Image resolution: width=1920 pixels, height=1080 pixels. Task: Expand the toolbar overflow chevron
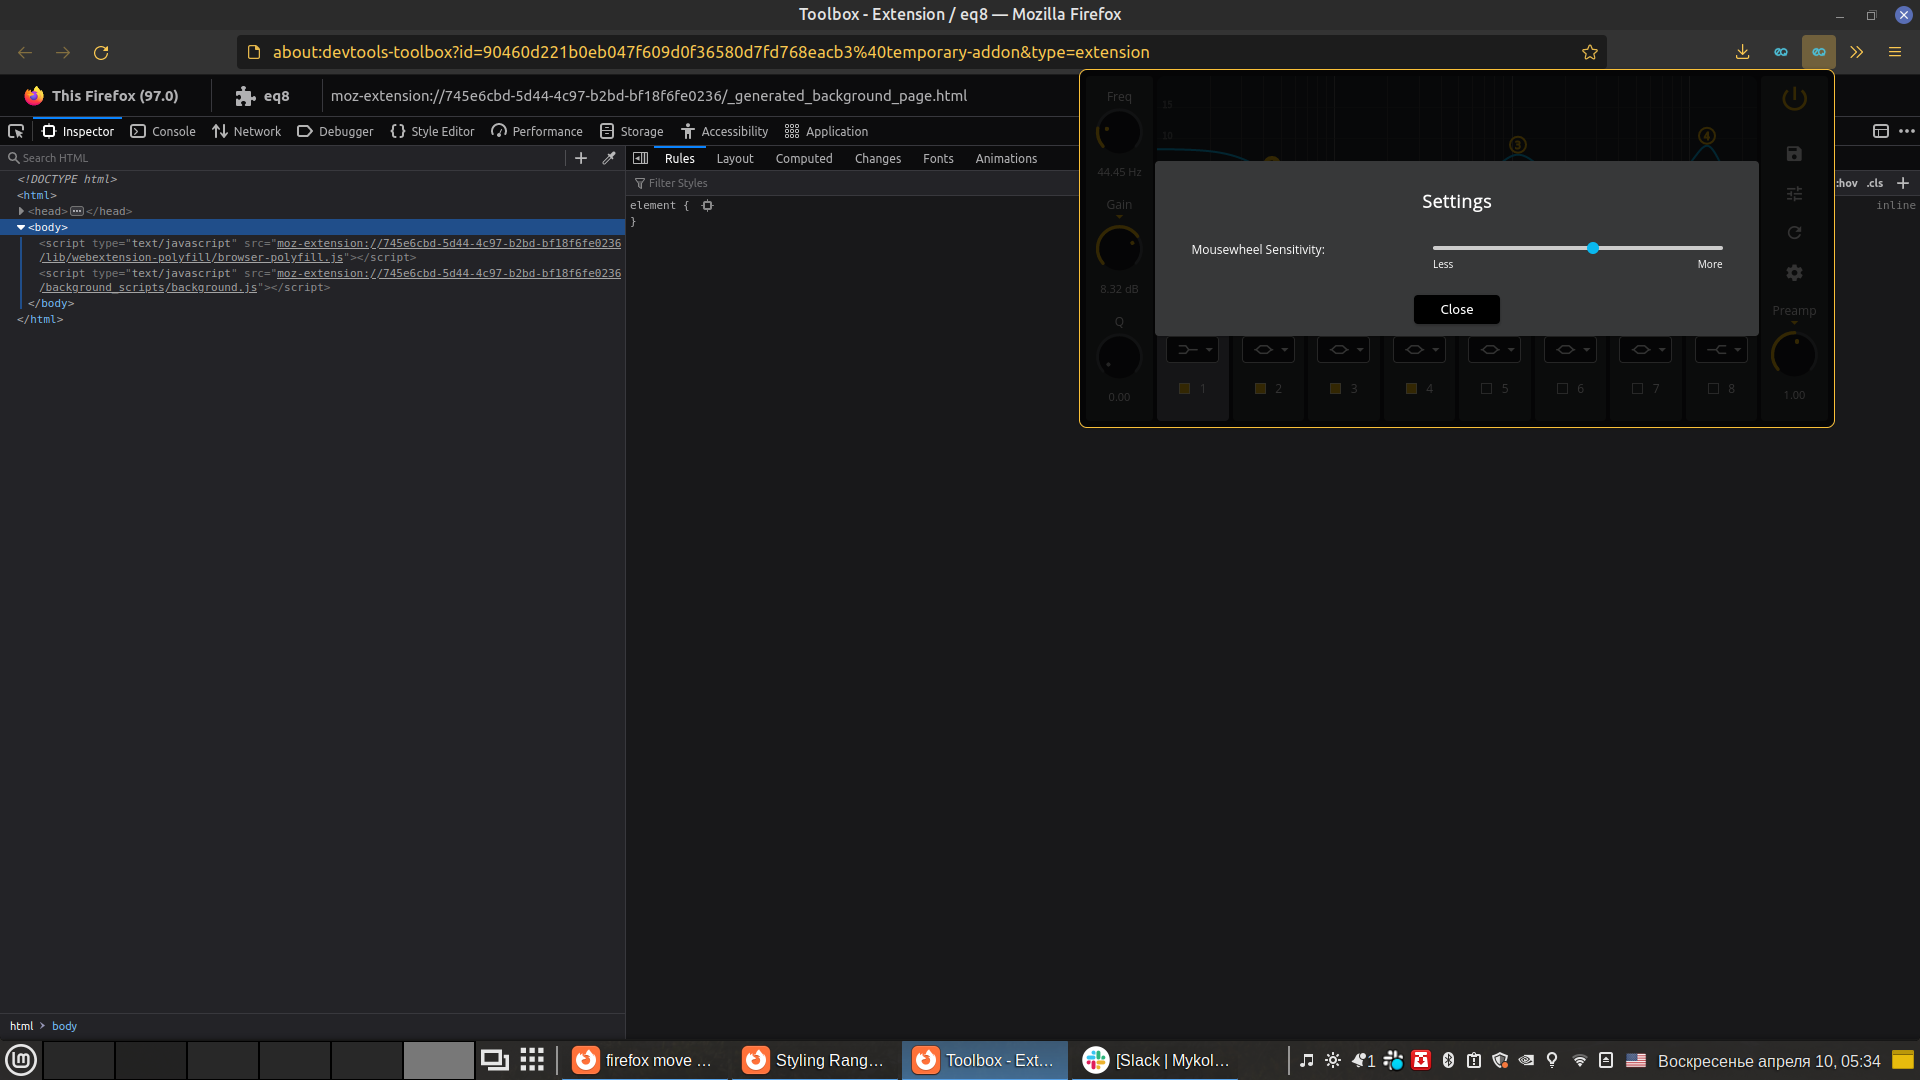pyautogui.click(x=1856, y=52)
